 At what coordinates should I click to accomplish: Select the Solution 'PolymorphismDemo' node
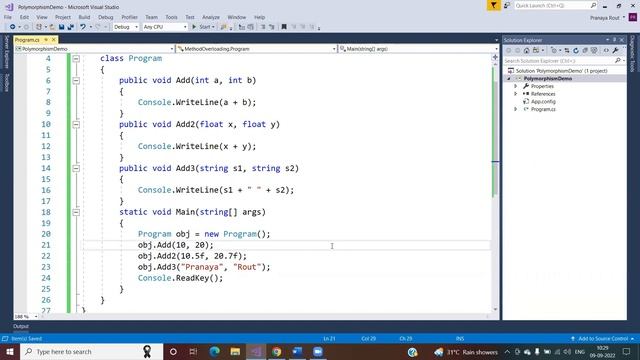tap(561, 71)
